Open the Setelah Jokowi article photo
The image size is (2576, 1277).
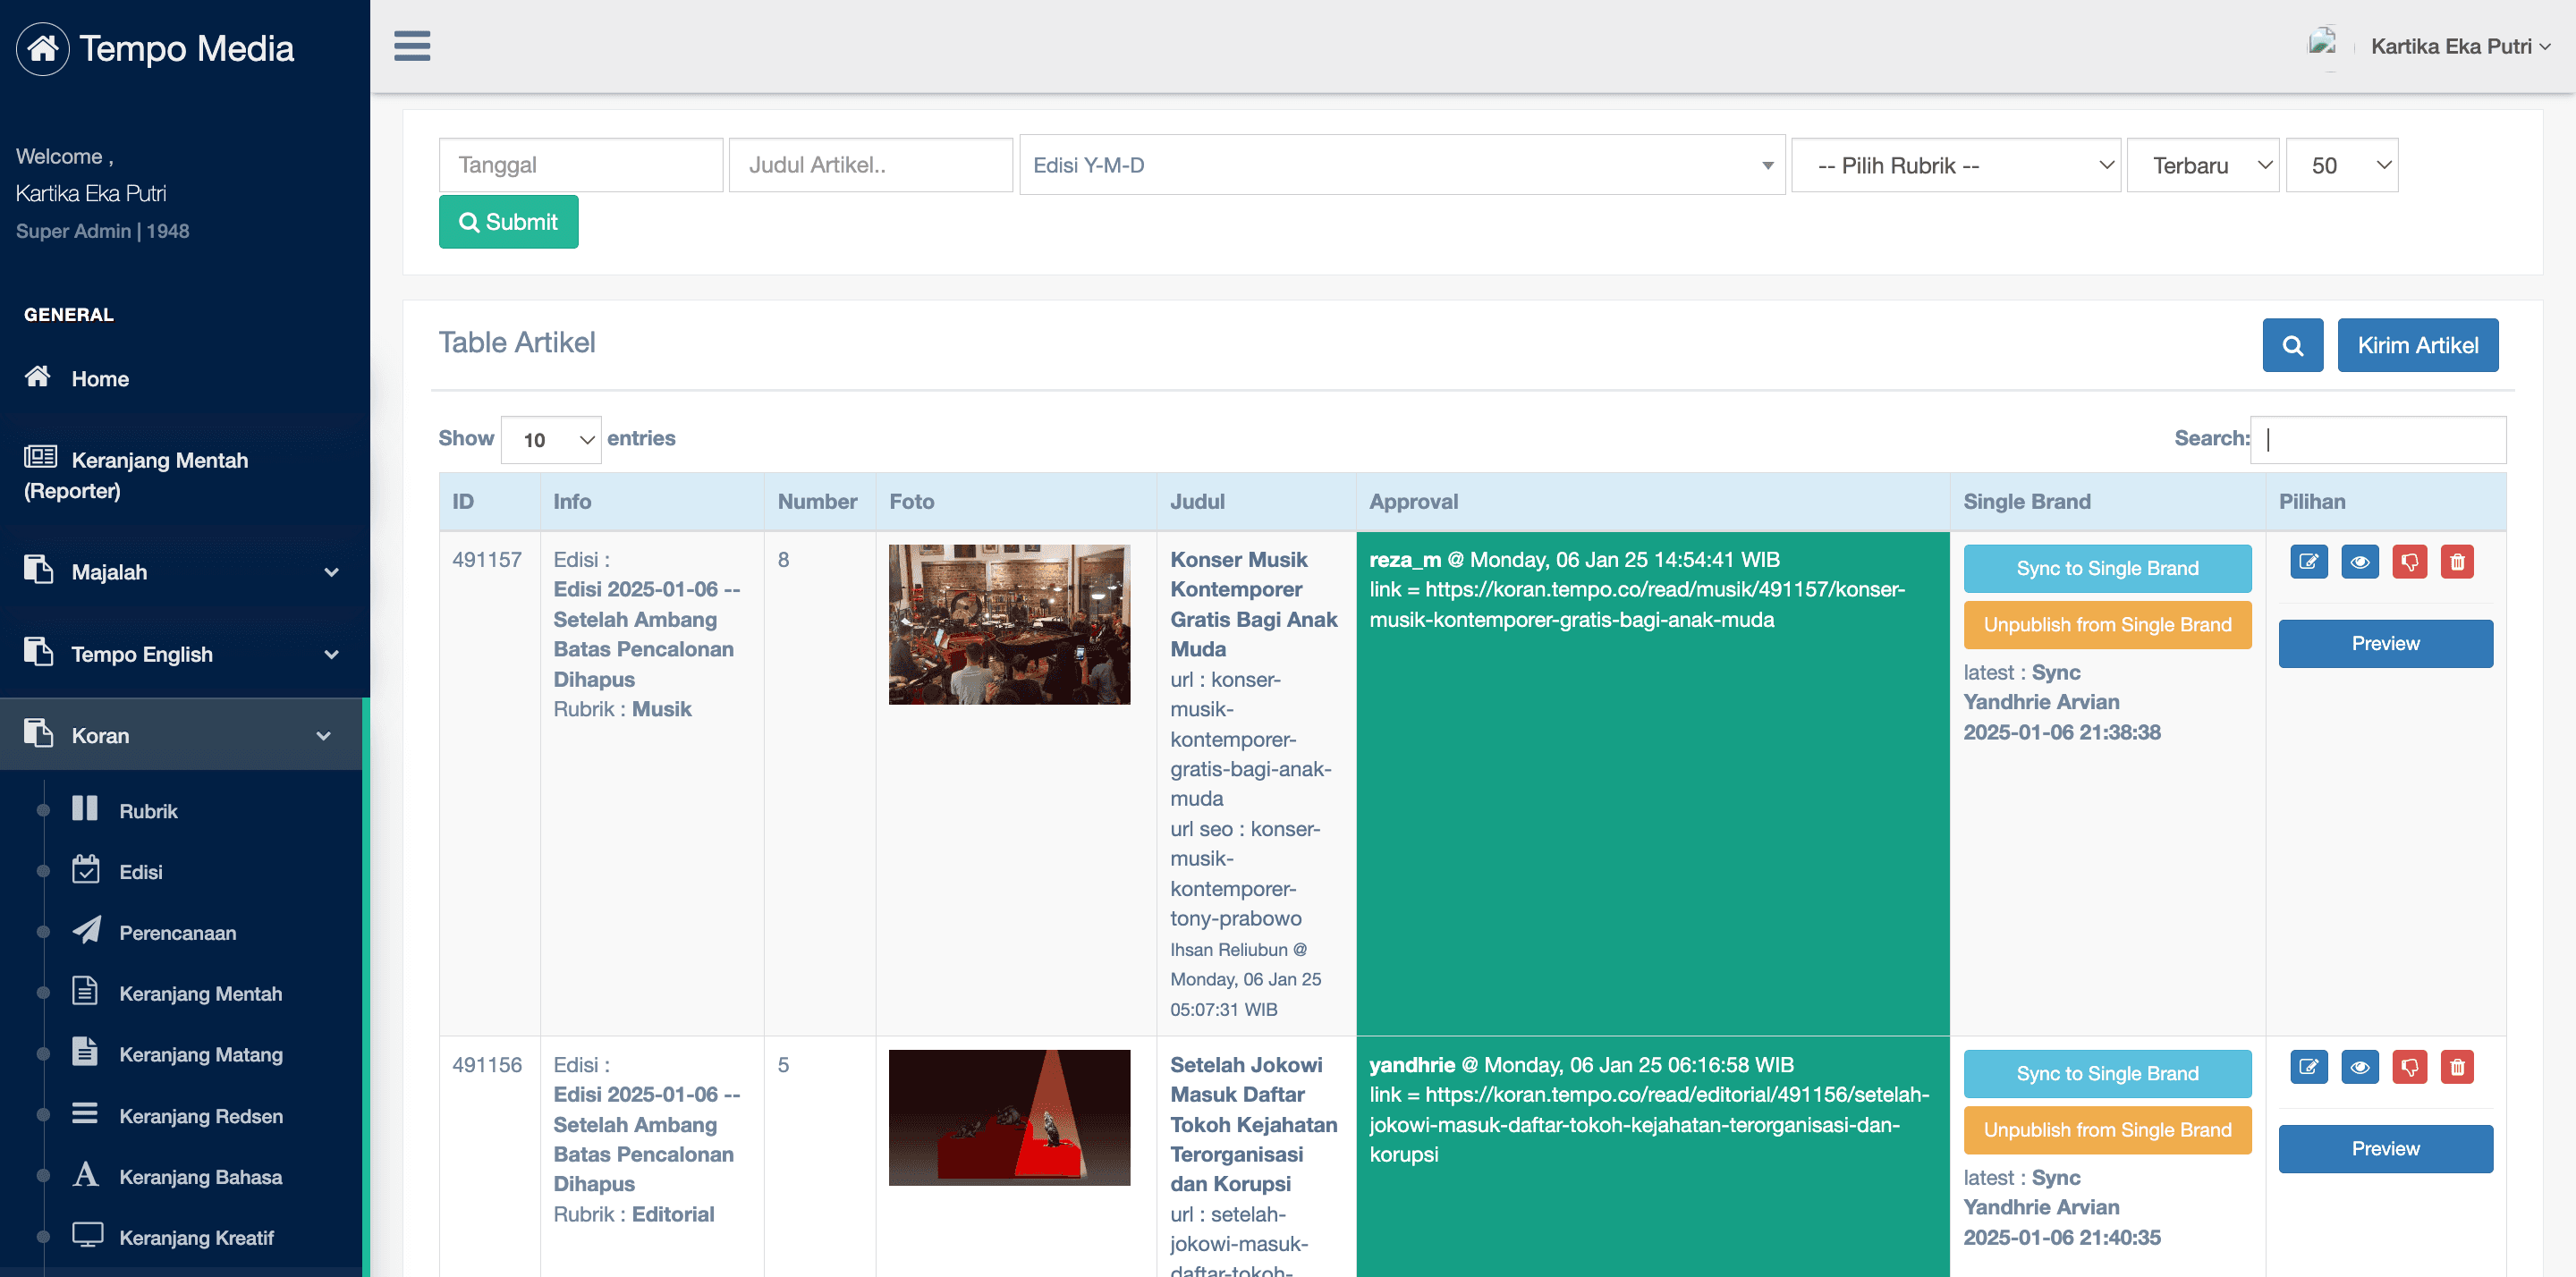(1010, 1118)
